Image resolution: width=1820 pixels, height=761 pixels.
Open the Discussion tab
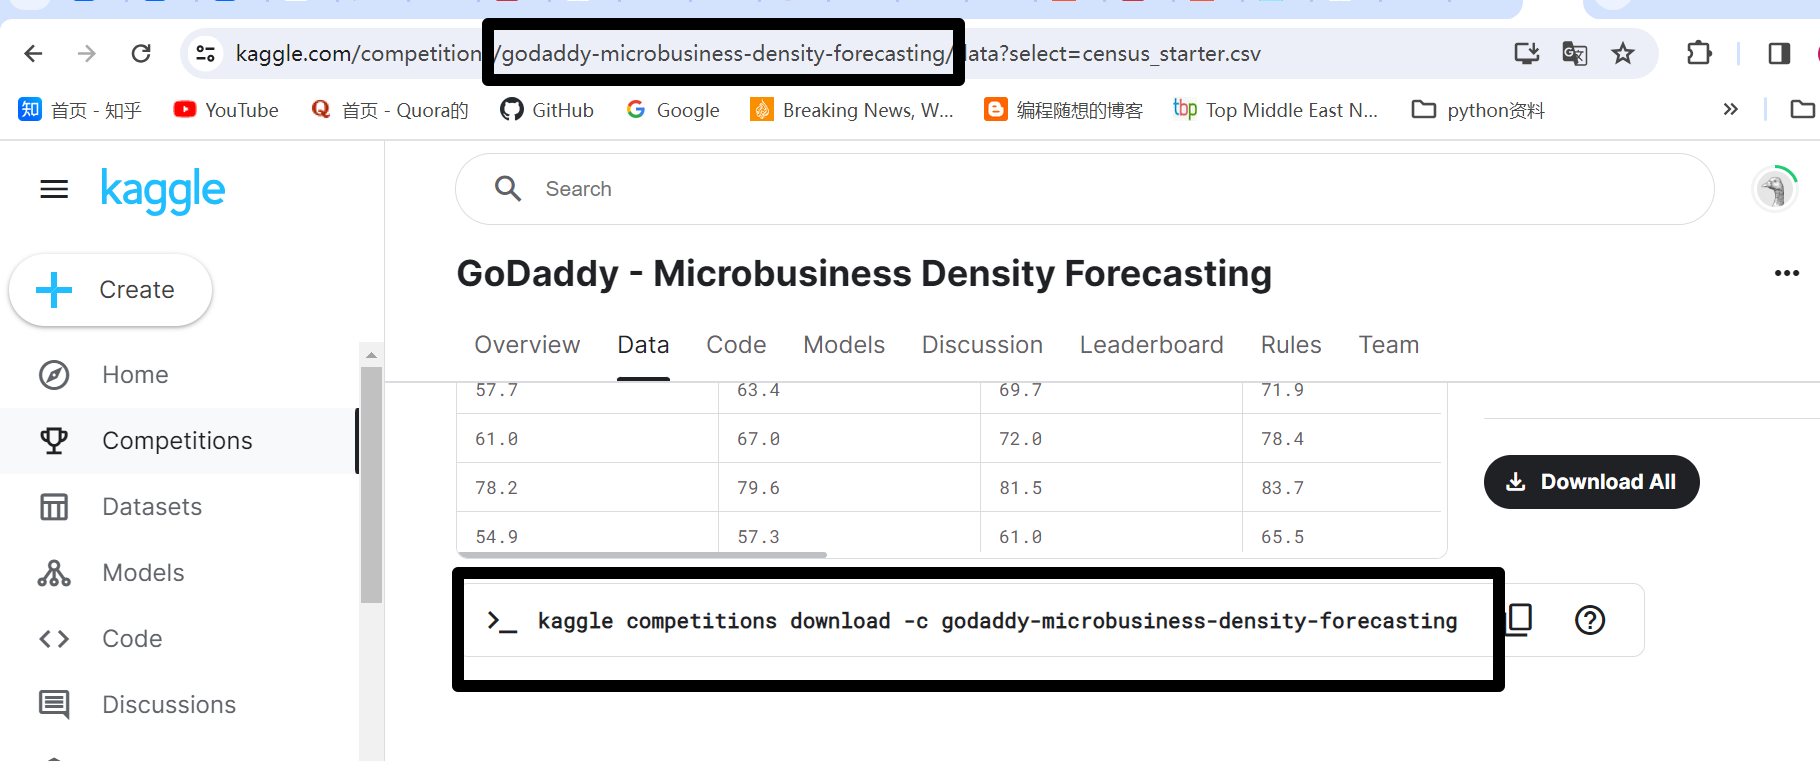coord(982,345)
